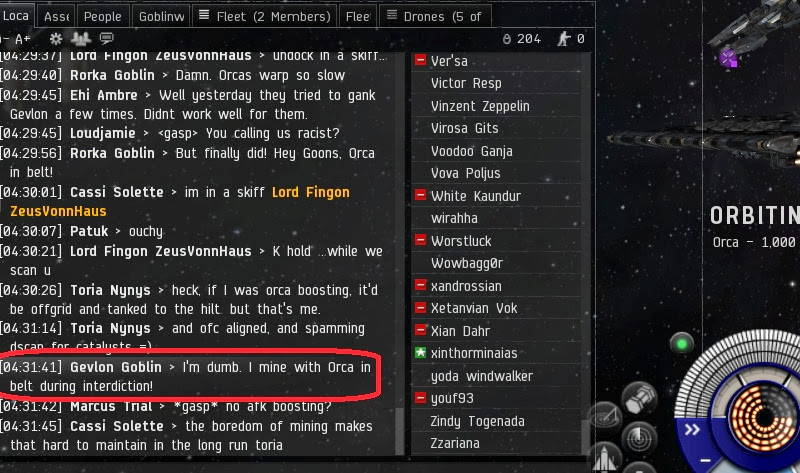Click the purple target bracket icon in space
This screenshot has width=800, height=473.
pyautogui.click(x=729, y=58)
